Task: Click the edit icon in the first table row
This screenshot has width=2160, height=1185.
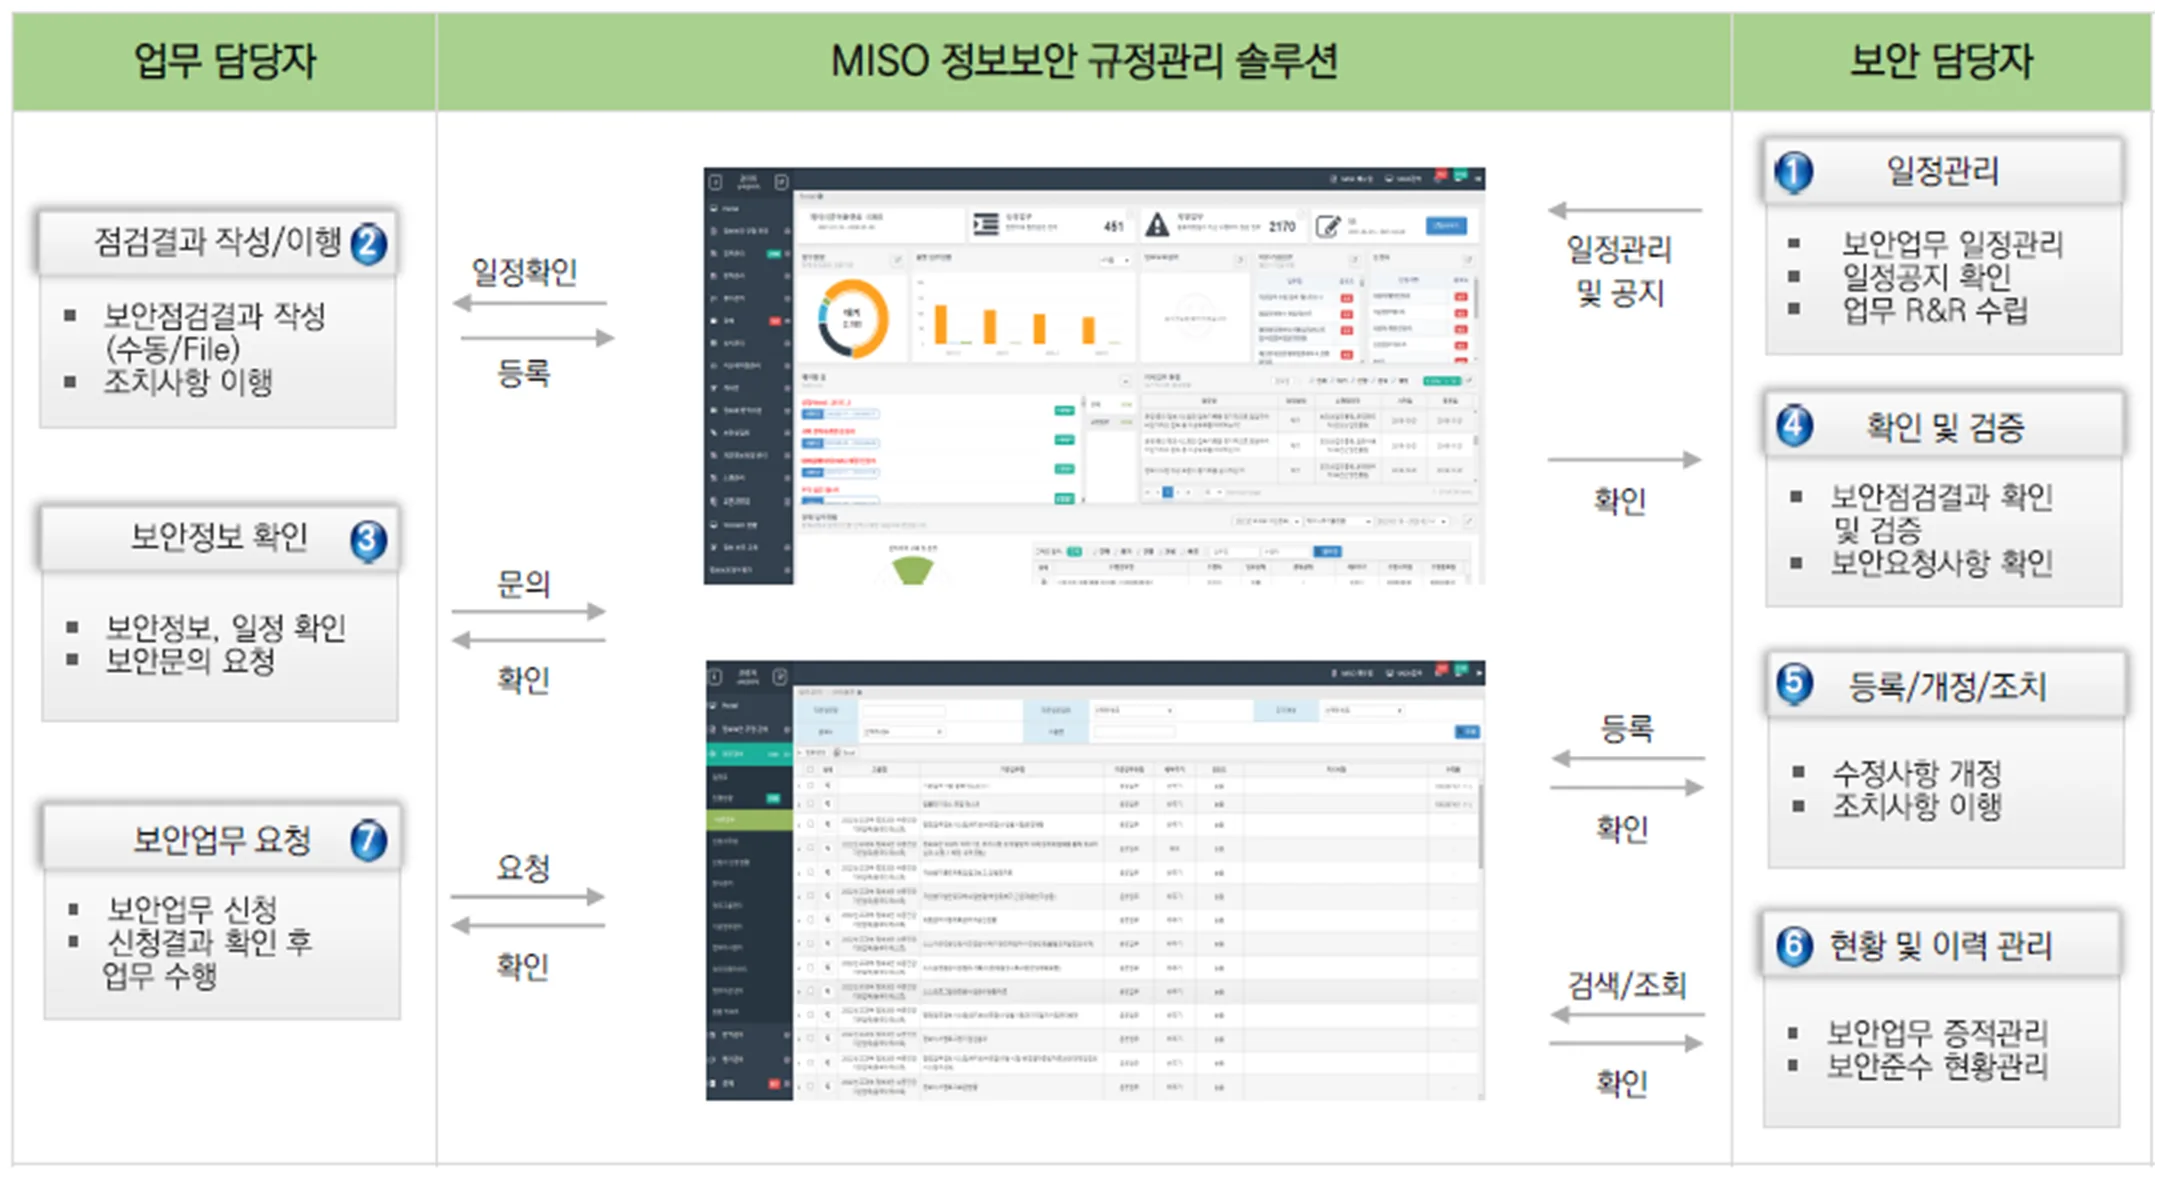Action: tap(827, 786)
